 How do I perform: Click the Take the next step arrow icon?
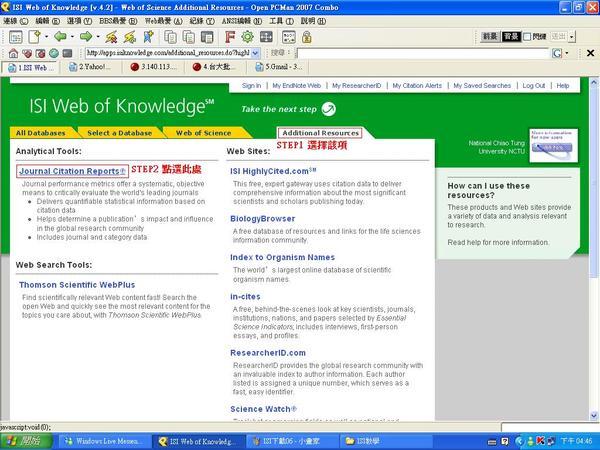[x=328, y=109]
